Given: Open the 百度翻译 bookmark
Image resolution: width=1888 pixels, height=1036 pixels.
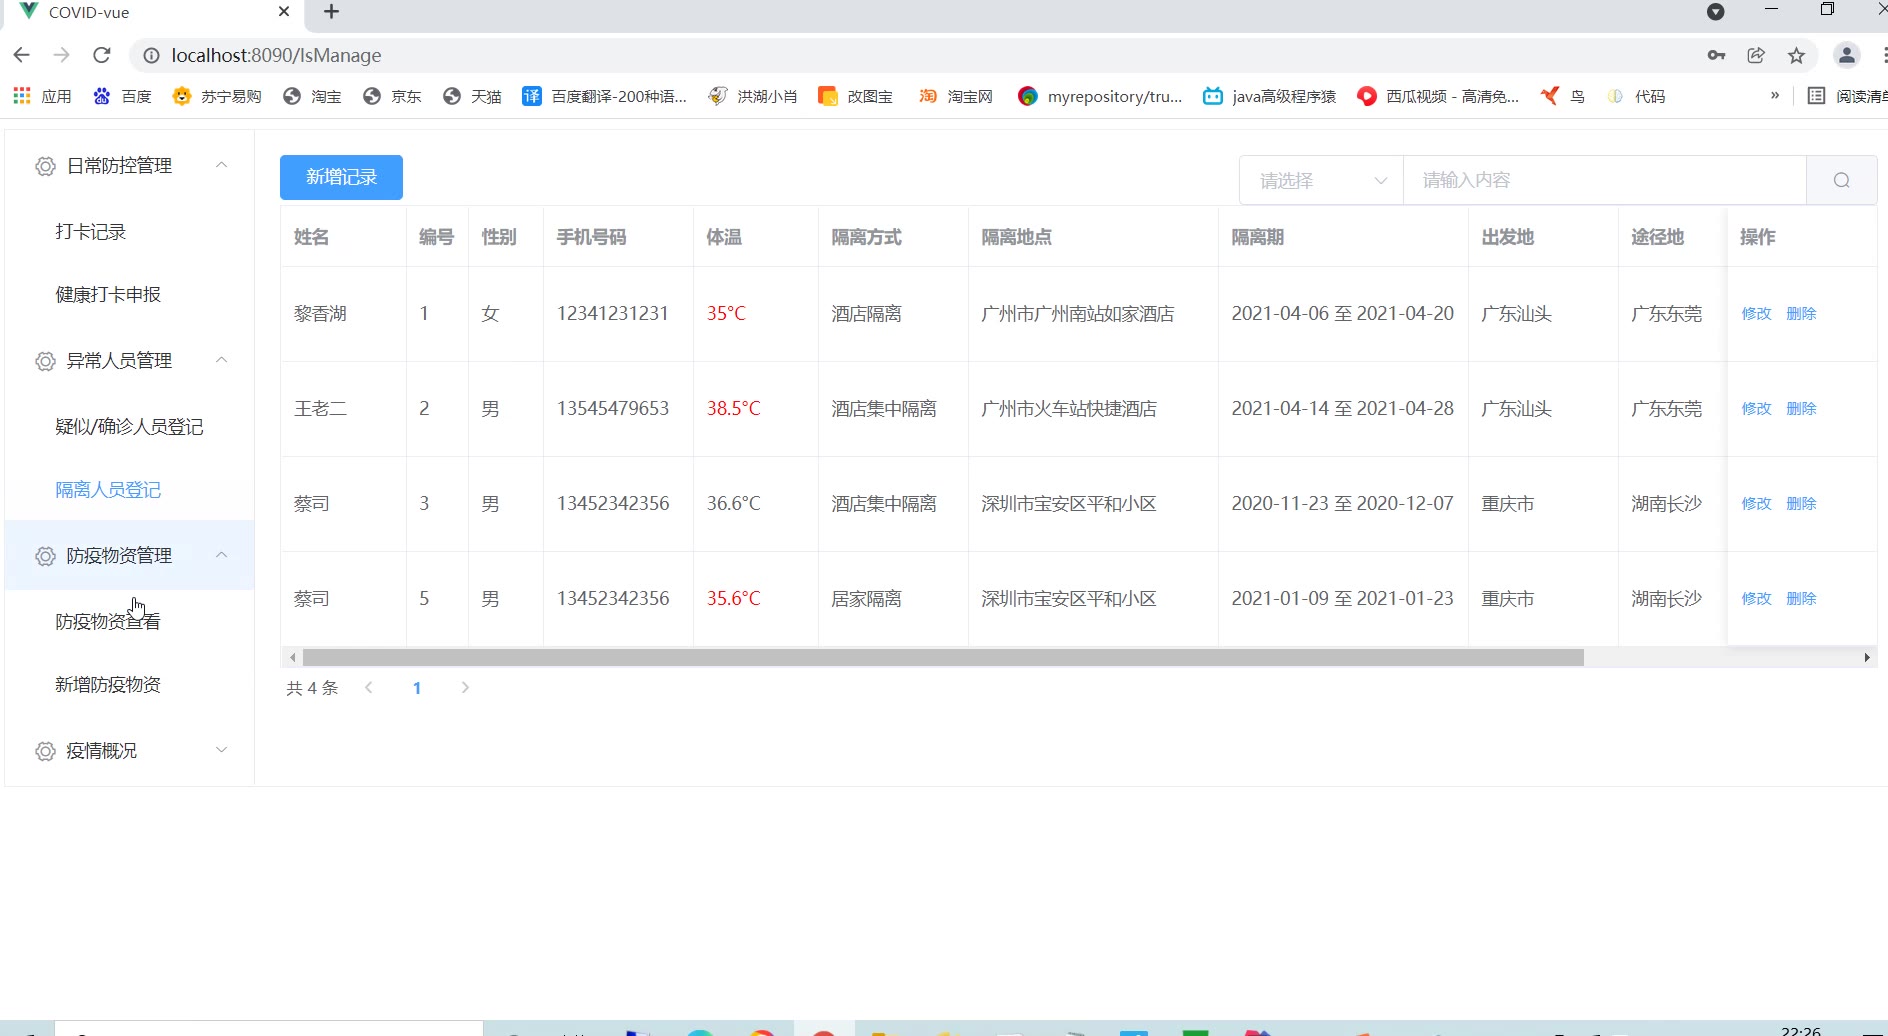Looking at the screenshot, I should point(605,96).
